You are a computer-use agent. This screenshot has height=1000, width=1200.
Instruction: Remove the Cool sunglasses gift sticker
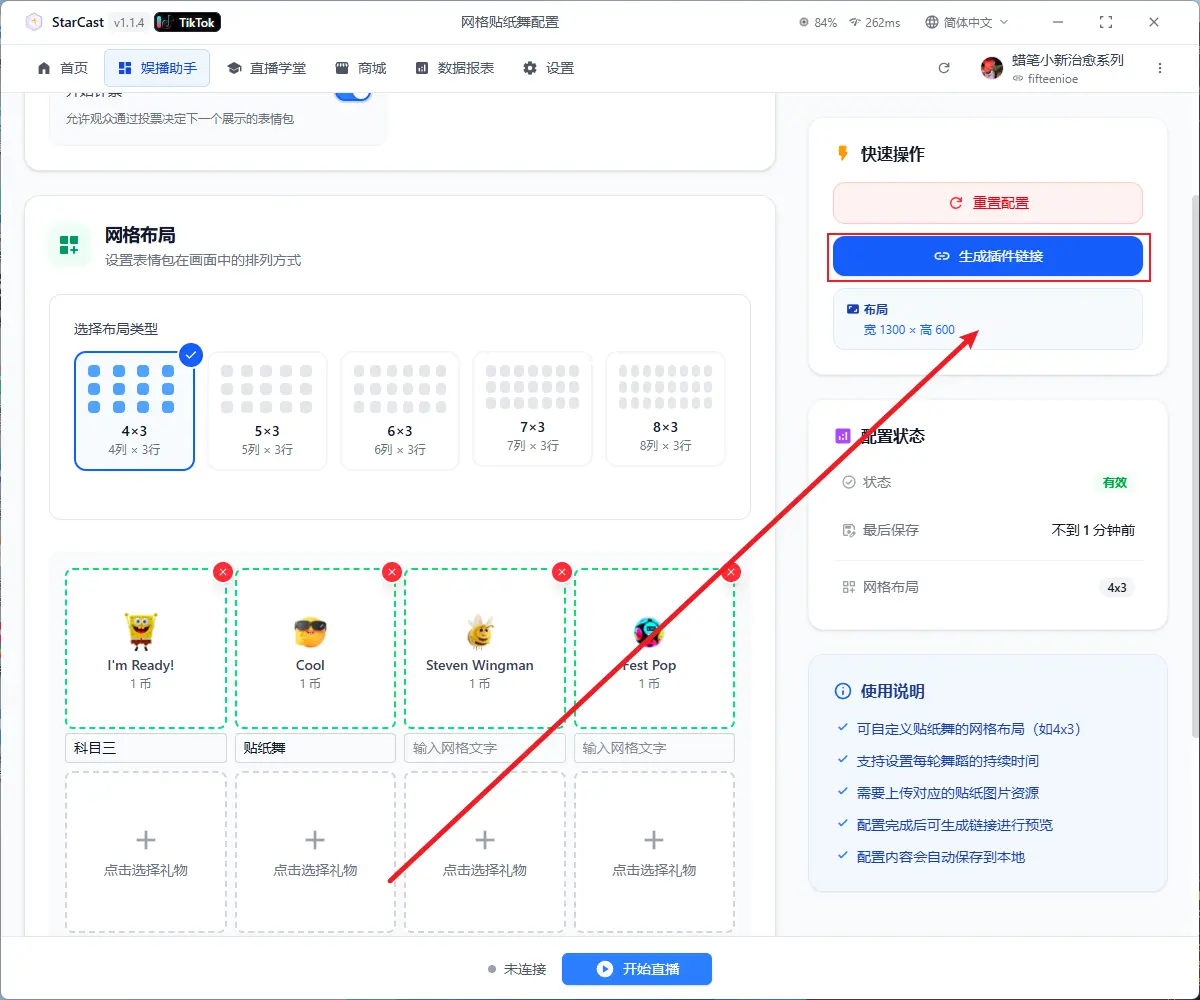coord(392,572)
